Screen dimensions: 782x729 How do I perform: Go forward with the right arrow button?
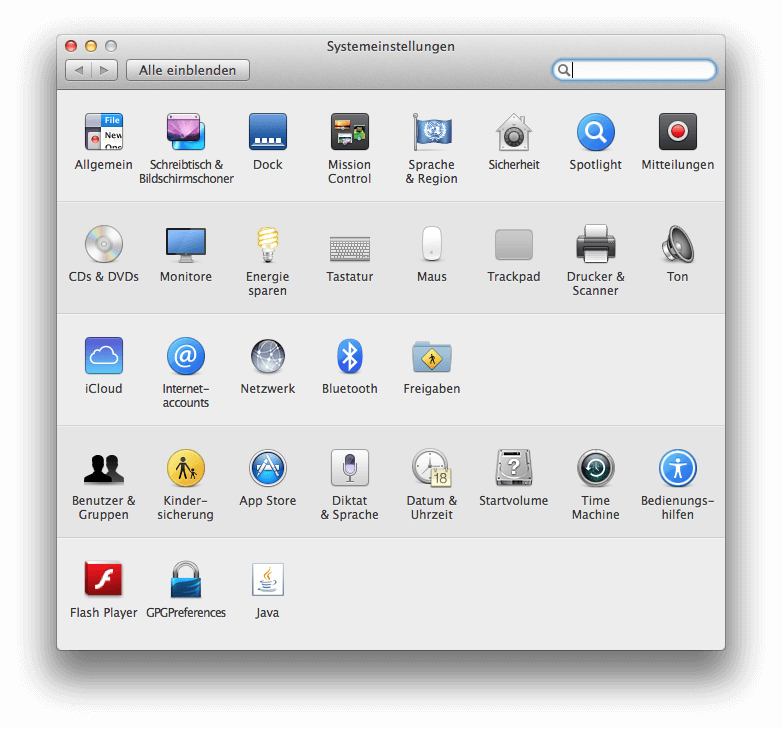(104, 70)
